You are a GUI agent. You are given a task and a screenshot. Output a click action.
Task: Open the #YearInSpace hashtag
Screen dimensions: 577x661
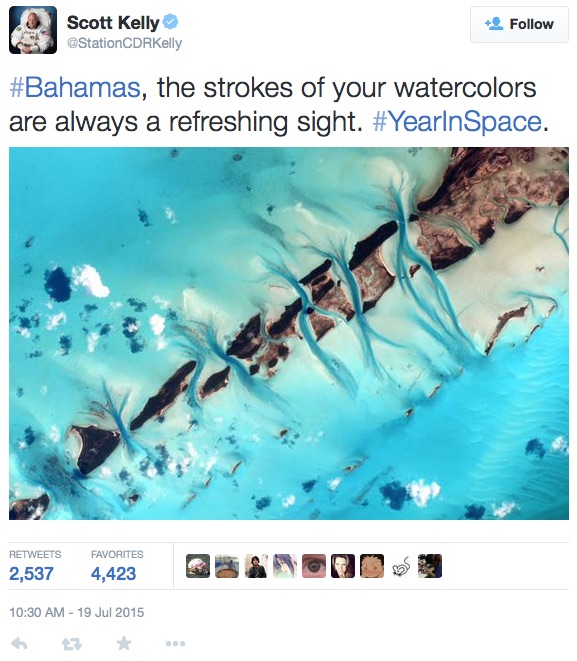pyautogui.click(x=456, y=122)
